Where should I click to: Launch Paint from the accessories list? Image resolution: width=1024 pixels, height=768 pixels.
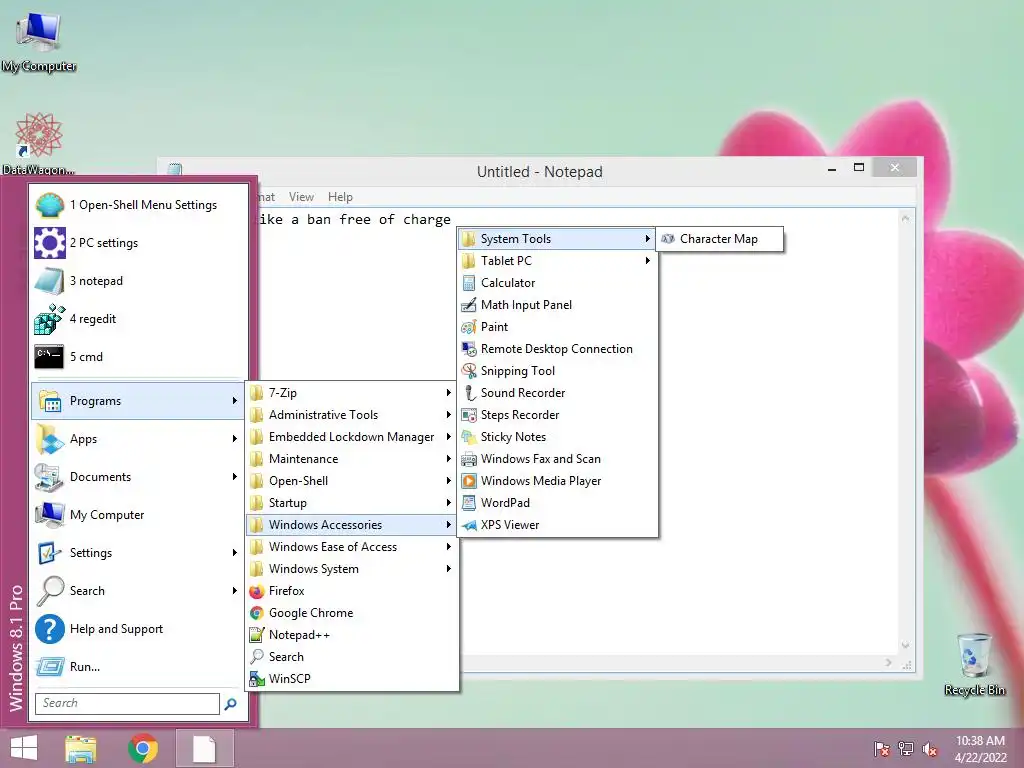click(x=557, y=327)
